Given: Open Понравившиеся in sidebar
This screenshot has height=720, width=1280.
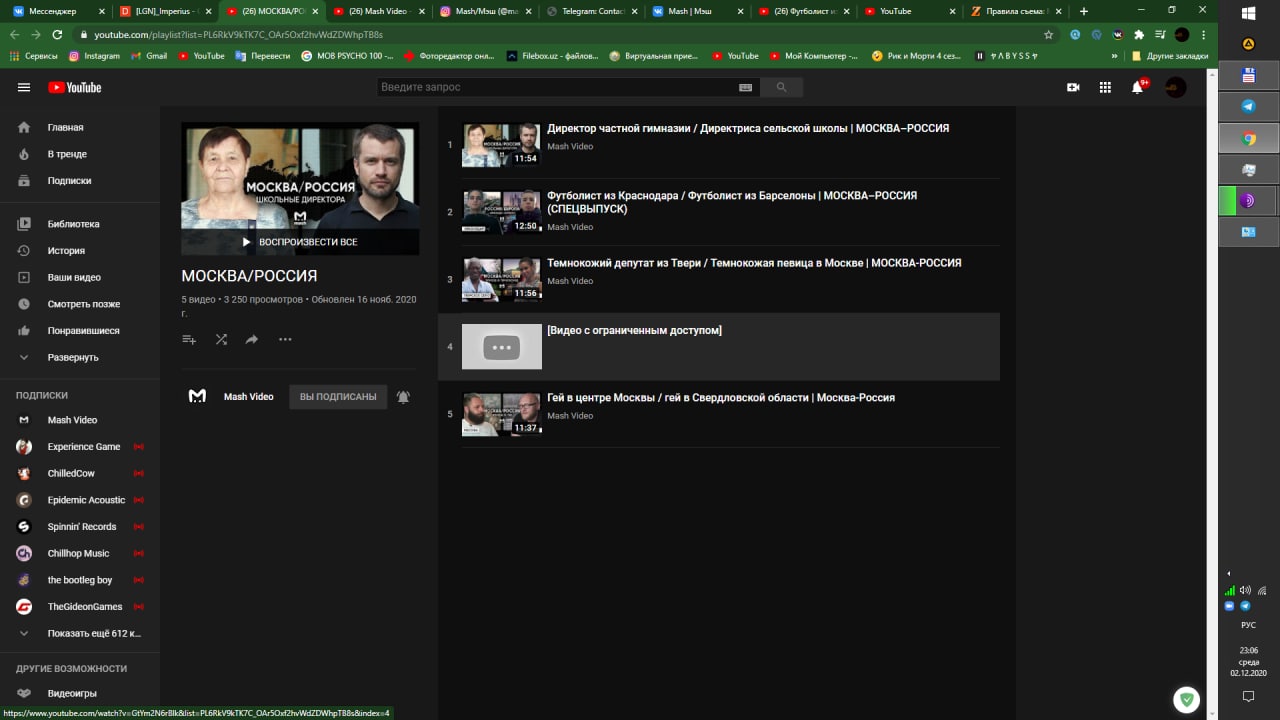Looking at the screenshot, I should [x=80, y=331].
